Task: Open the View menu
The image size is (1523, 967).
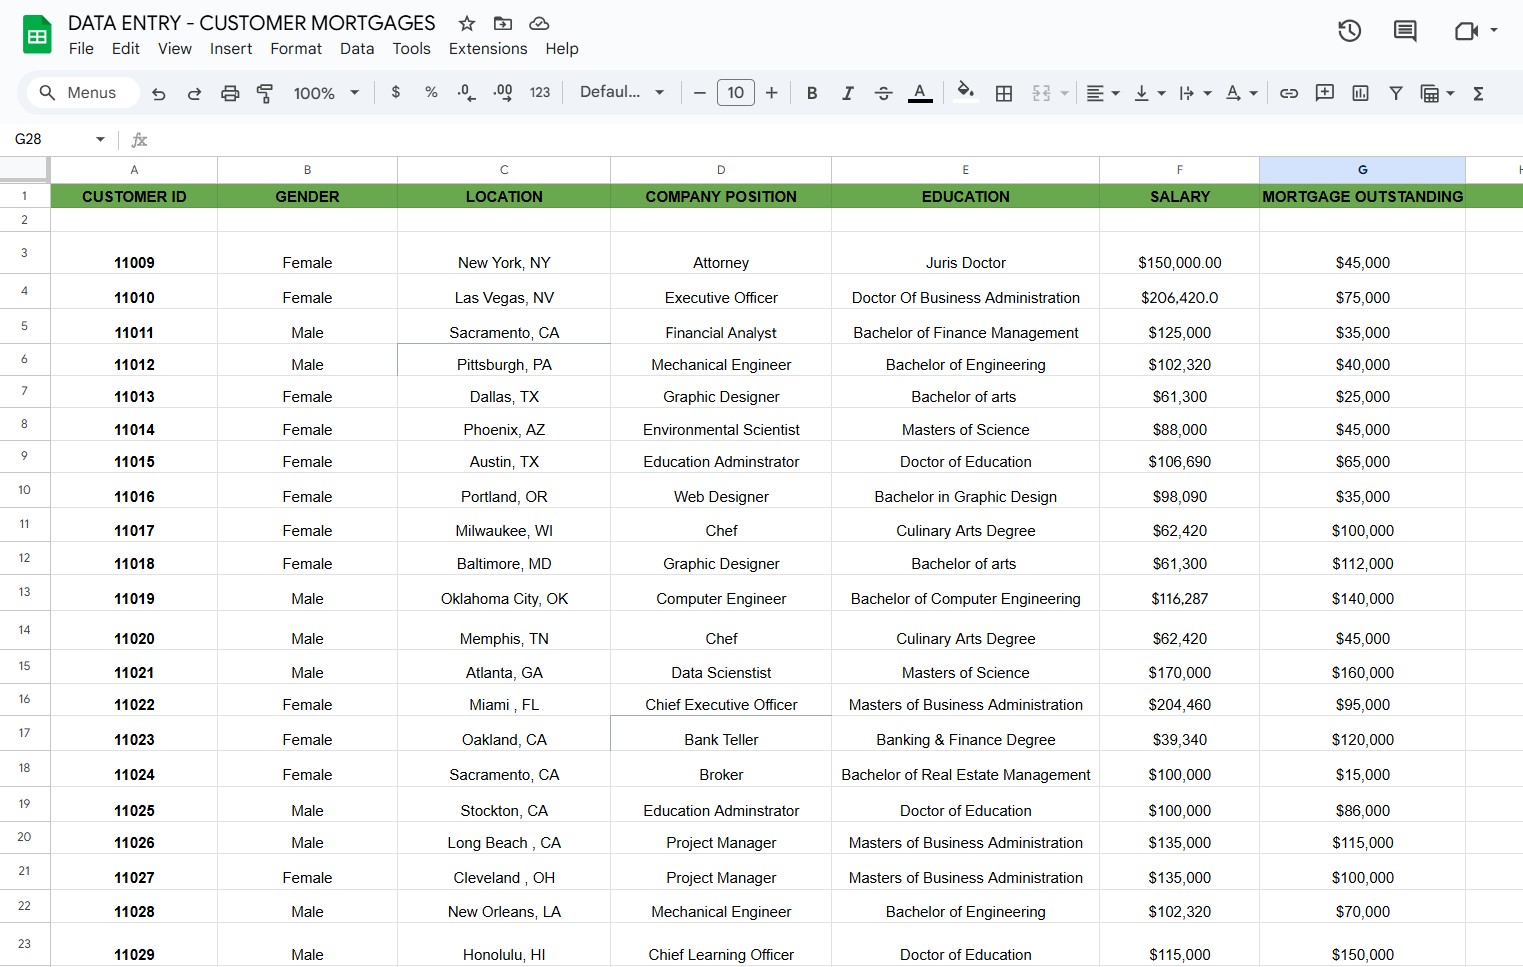Action: (x=175, y=49)
